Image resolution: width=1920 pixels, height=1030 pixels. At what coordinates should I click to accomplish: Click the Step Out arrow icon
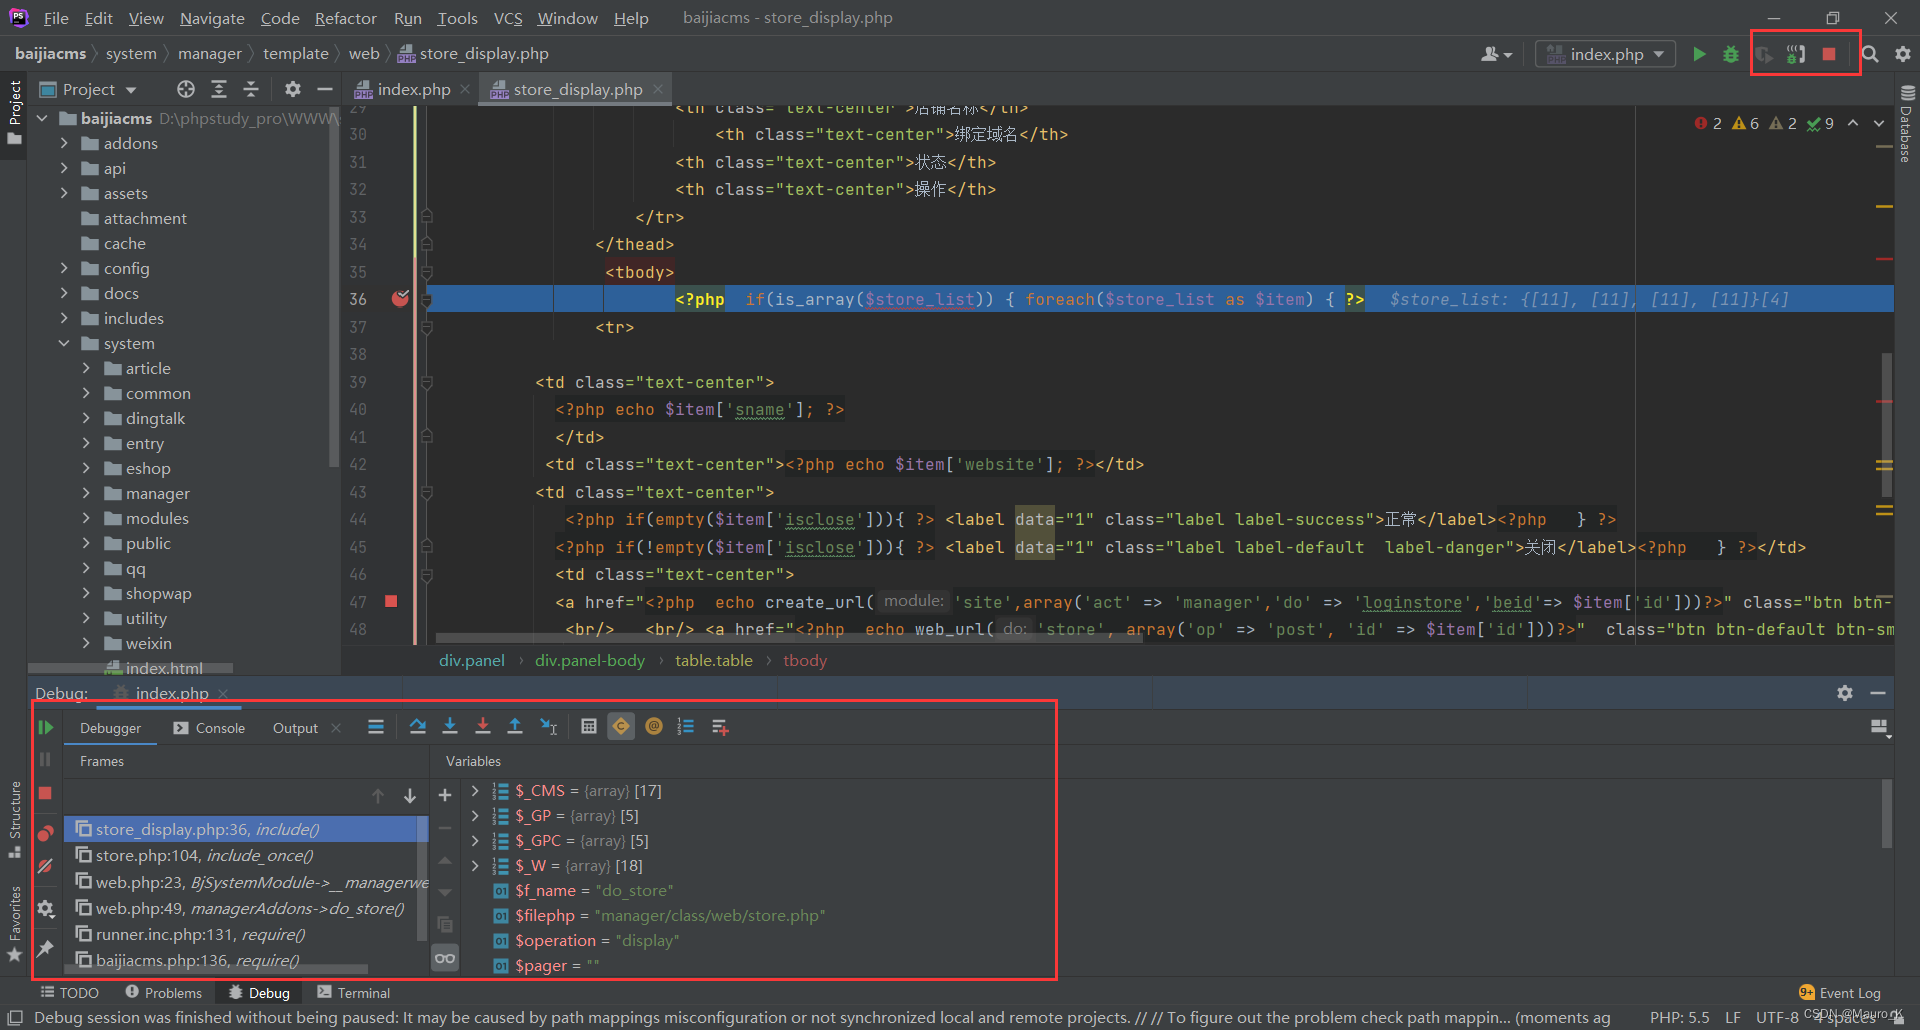(515, 727)
